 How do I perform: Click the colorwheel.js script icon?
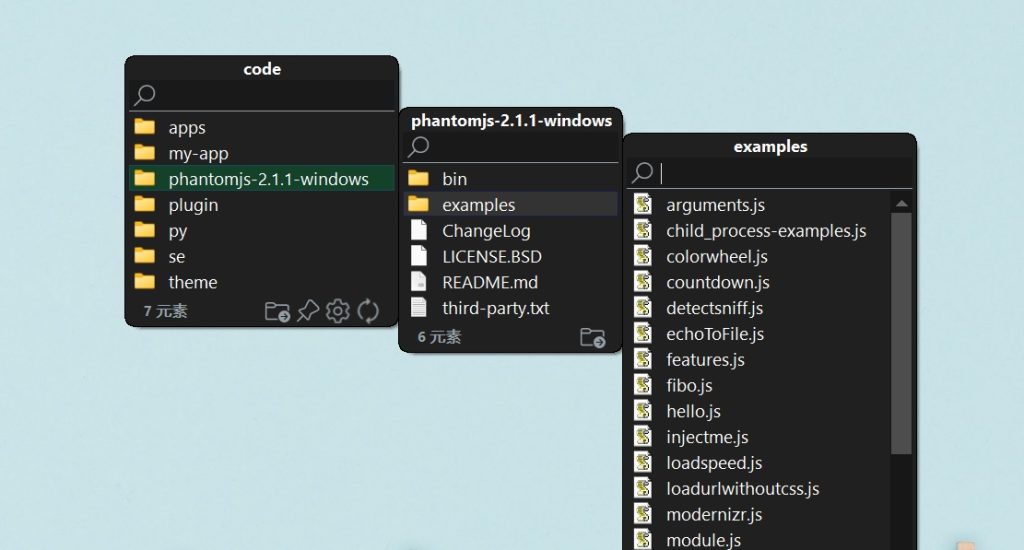[643, 256]
